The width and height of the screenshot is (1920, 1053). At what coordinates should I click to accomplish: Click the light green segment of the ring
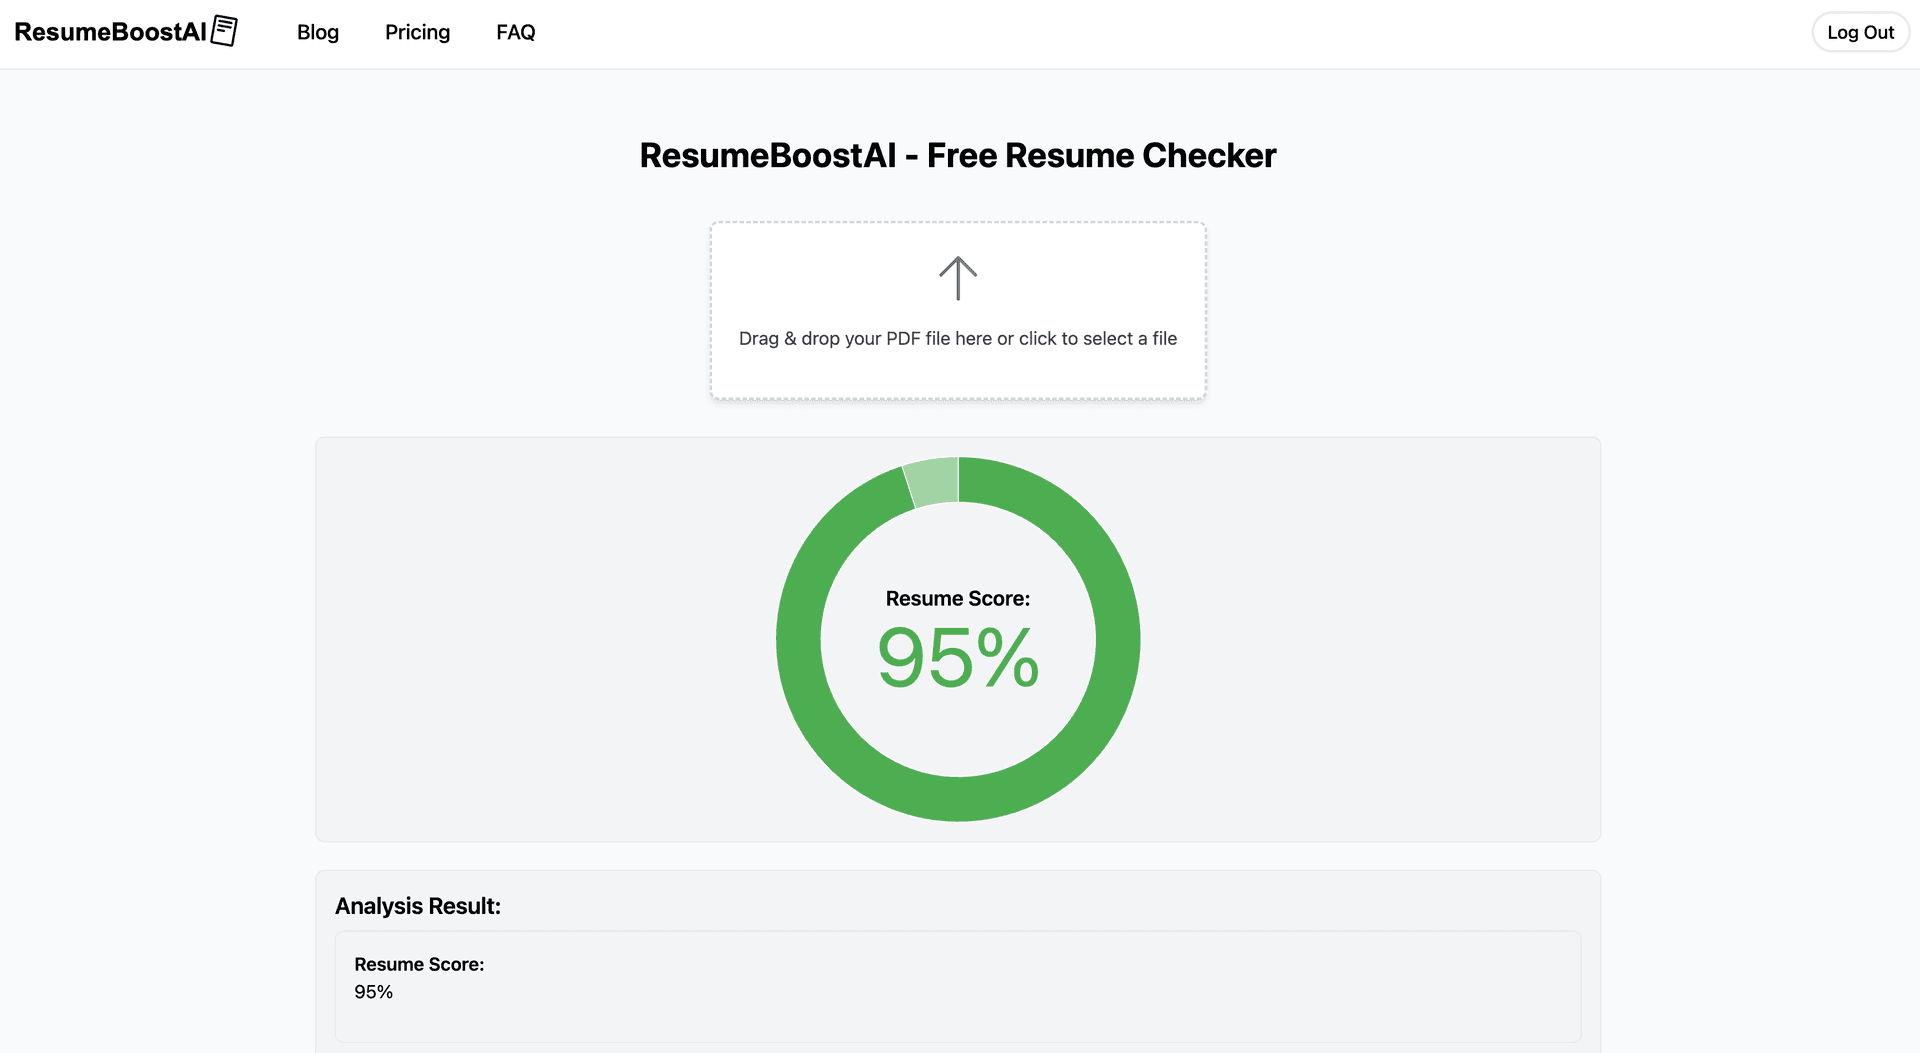(930, 478)
